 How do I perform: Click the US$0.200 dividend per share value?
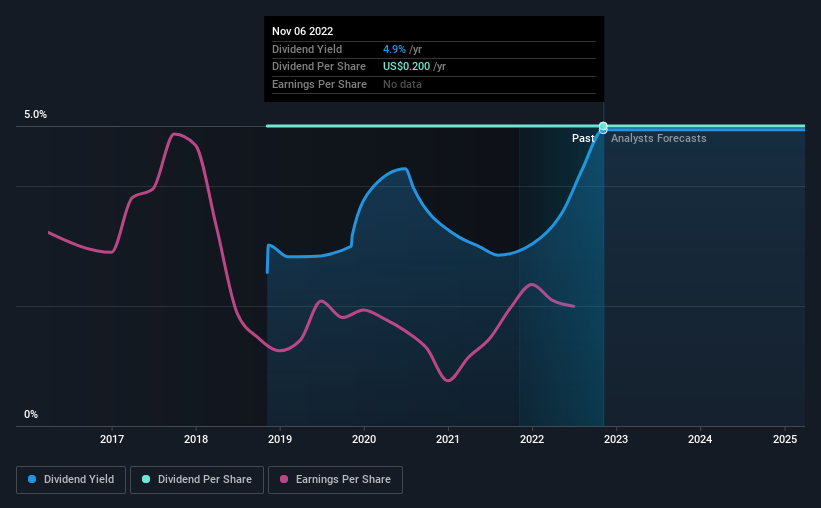click(x=406, y=67)
